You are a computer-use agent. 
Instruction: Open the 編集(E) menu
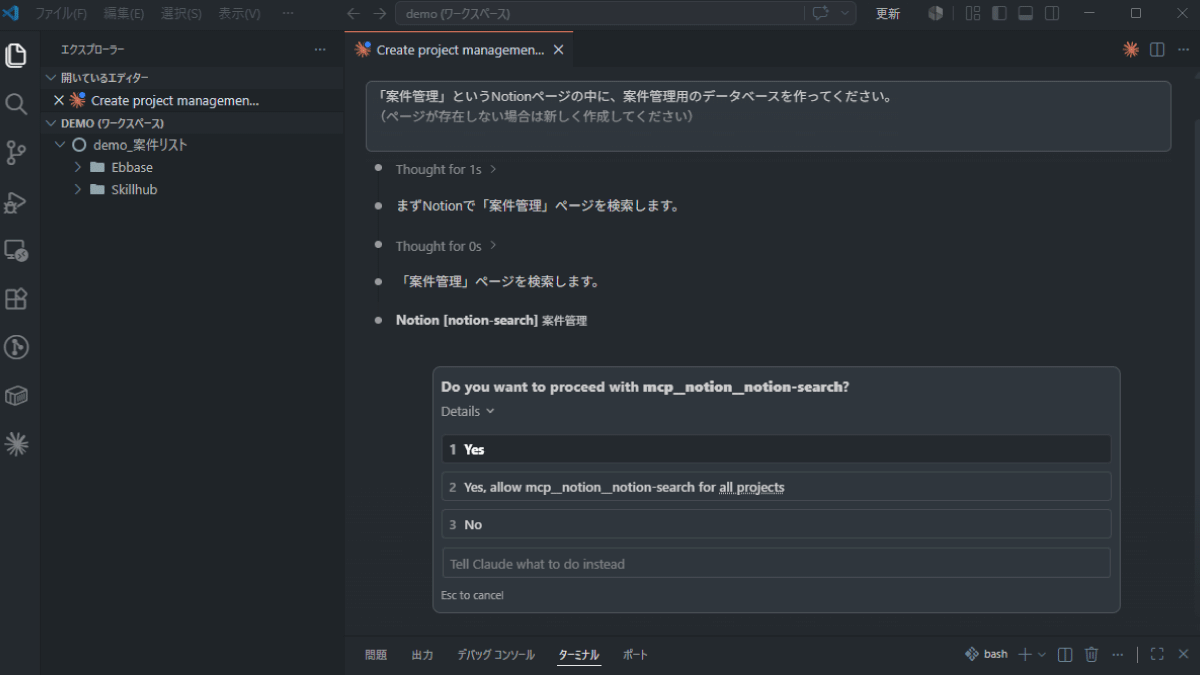(x=124, y=14)
